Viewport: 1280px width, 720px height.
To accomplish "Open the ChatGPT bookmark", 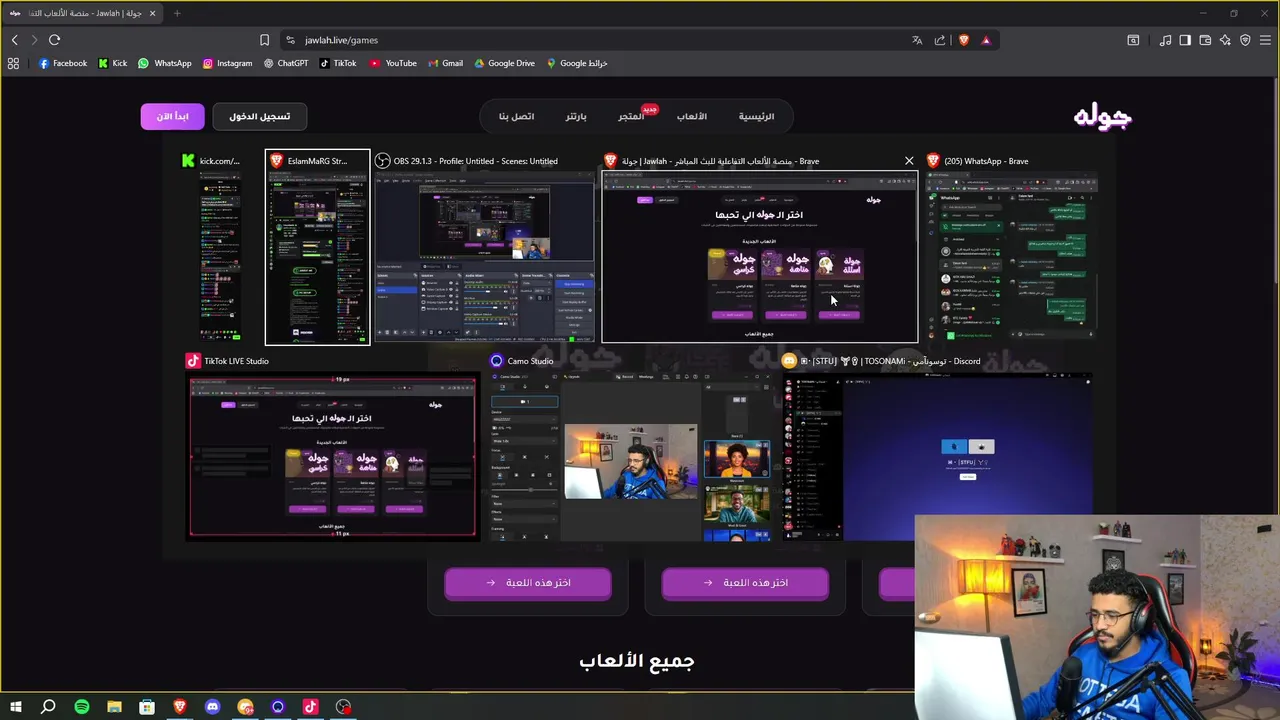I will tap(286, 63).
